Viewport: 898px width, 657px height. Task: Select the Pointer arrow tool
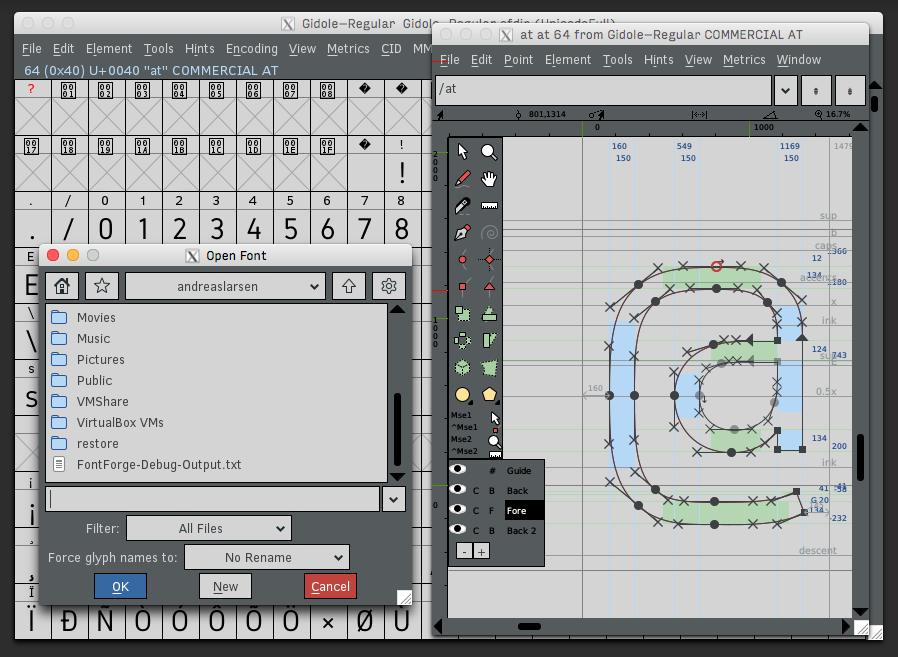click(462, 151)
